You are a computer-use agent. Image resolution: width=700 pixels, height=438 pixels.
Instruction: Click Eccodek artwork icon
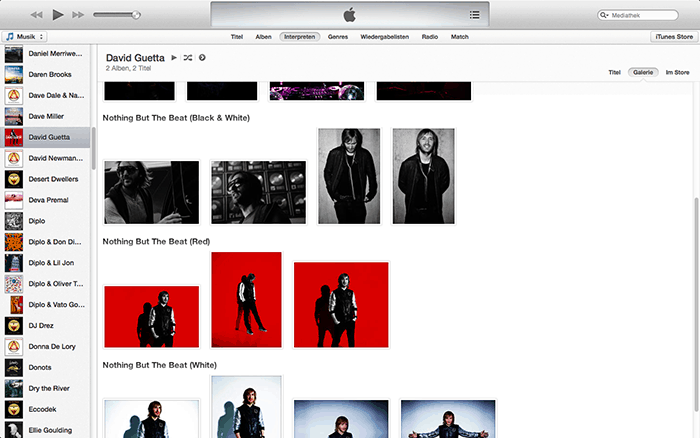(x=14, y=410)
